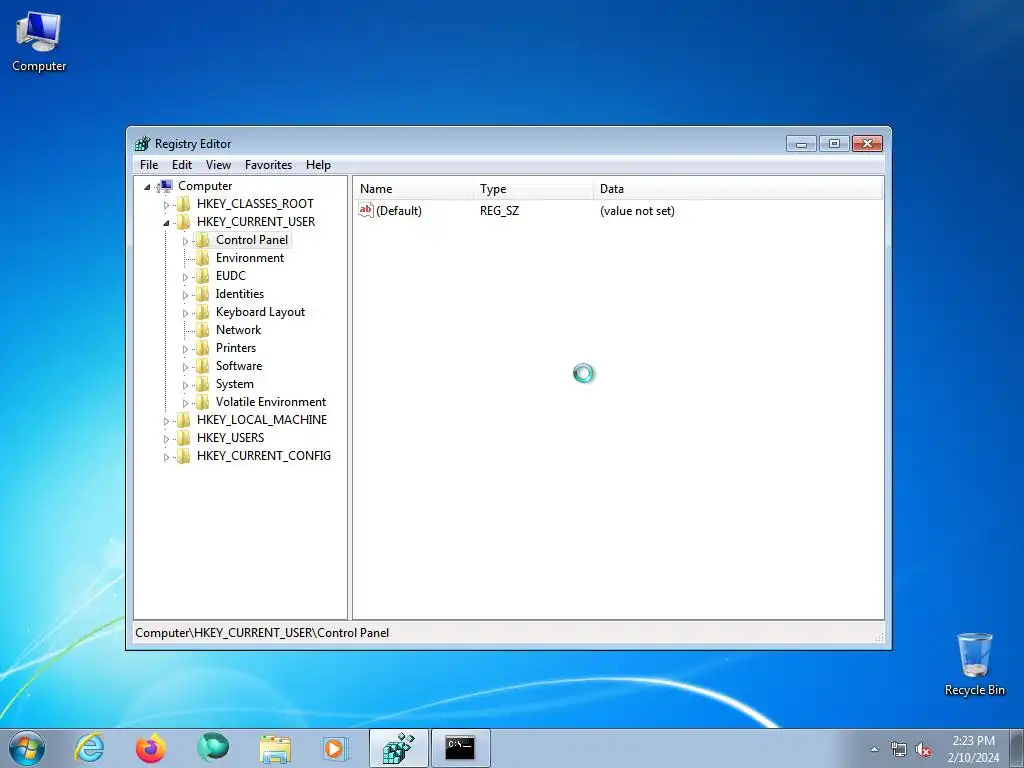
Task: Expand HKEY_CLASSES_ROOT arrow
Action: click(x=166, y=205)
